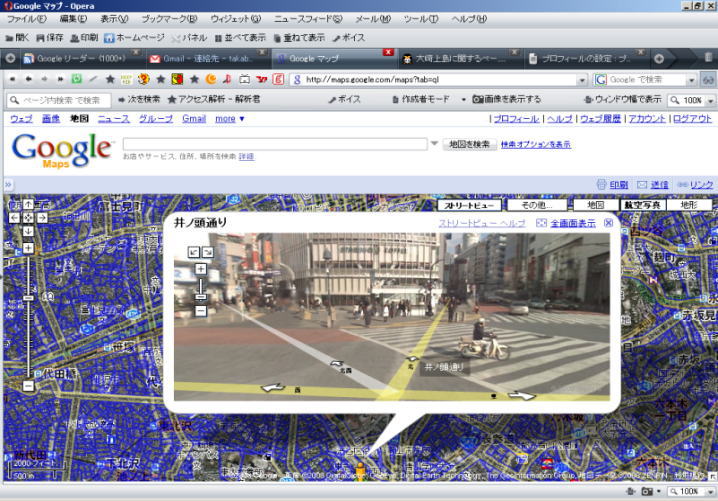
Task: Open the address bar dropdown arrow
Action: pos(582,80)
